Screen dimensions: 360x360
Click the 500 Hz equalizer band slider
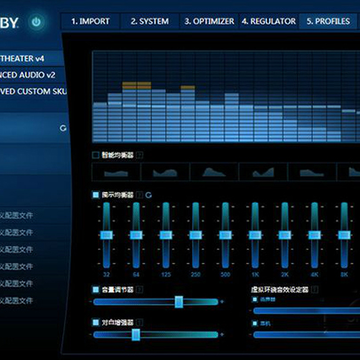click(x=225, y=235)
